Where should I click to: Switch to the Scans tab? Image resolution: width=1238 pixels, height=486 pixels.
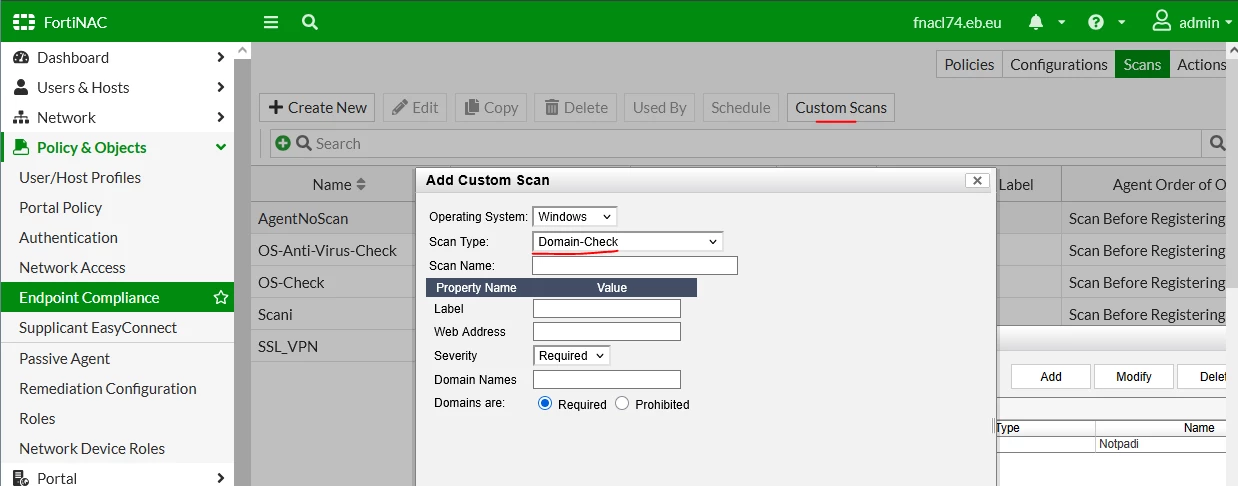coord(1142,64)
